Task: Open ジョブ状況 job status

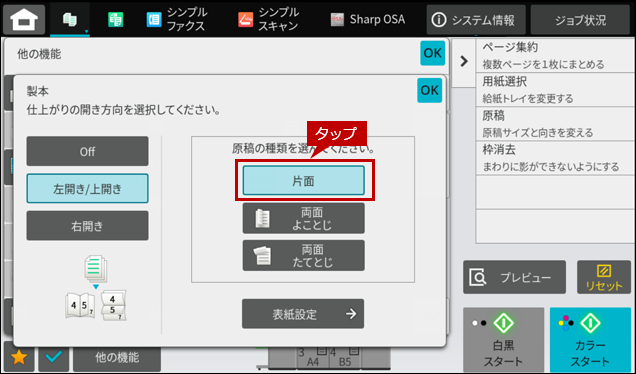Action: coord(580,20)
